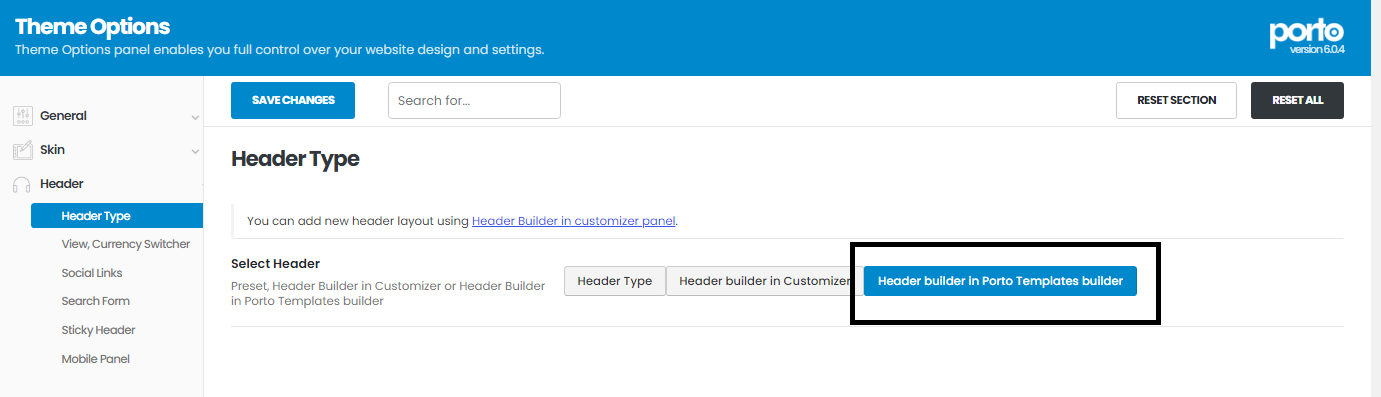Open Social Links settings
The width and height of the screenshot is (1381, 397).
pos(92,273)
